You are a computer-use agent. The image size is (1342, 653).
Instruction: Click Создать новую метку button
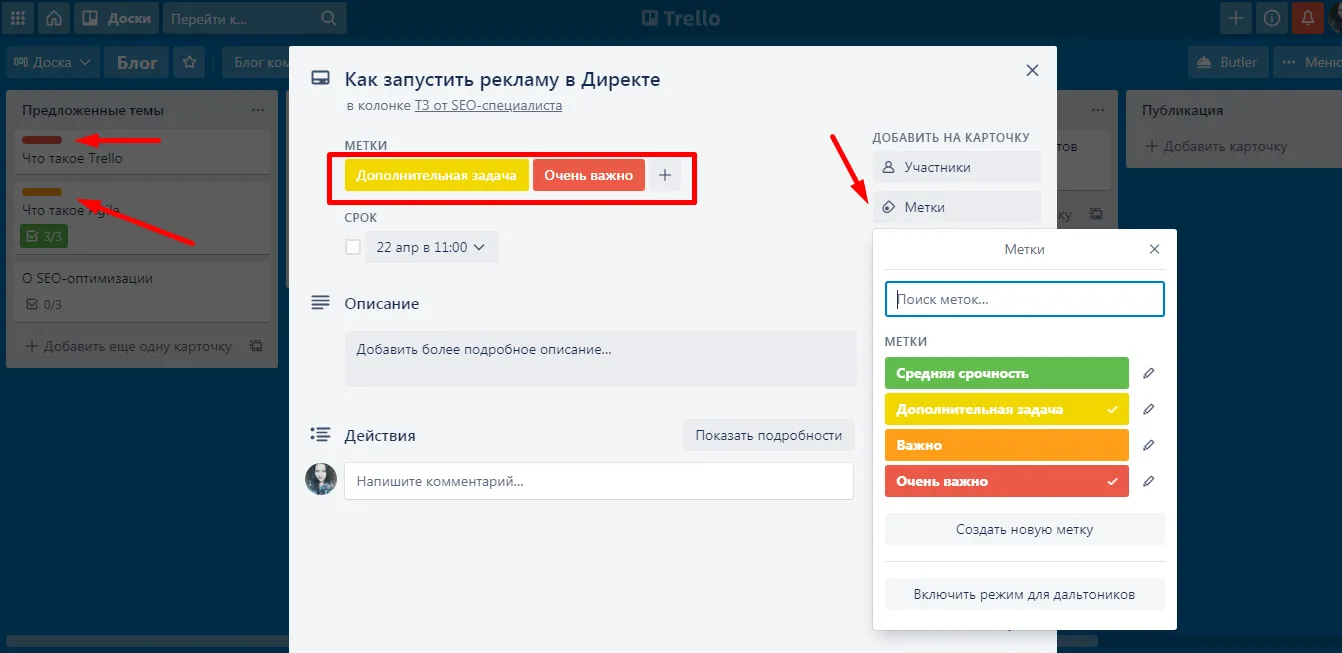[x=1024, y=529]
